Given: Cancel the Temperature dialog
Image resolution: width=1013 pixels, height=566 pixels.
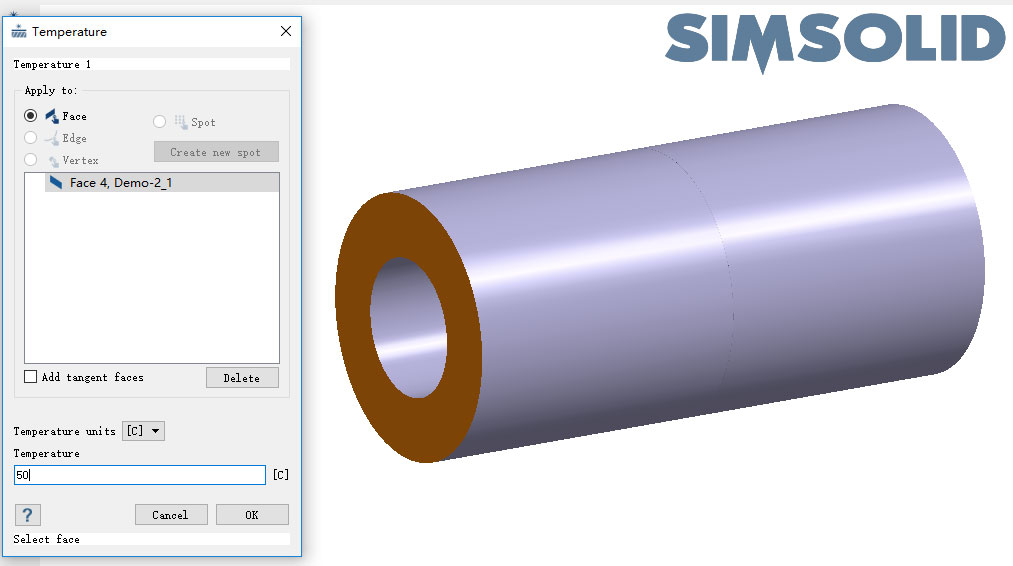Looking at the screenshot, I should (170, 515).
